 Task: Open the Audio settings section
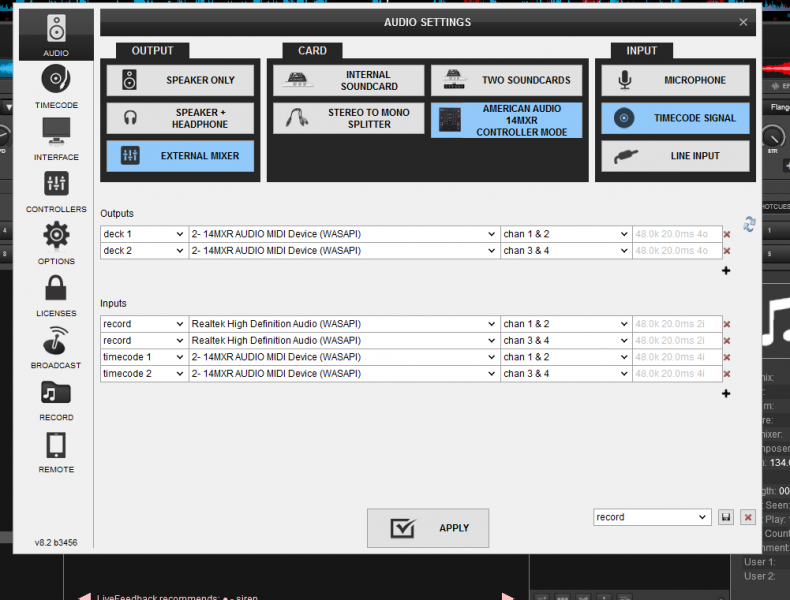(x=56, y=35)
